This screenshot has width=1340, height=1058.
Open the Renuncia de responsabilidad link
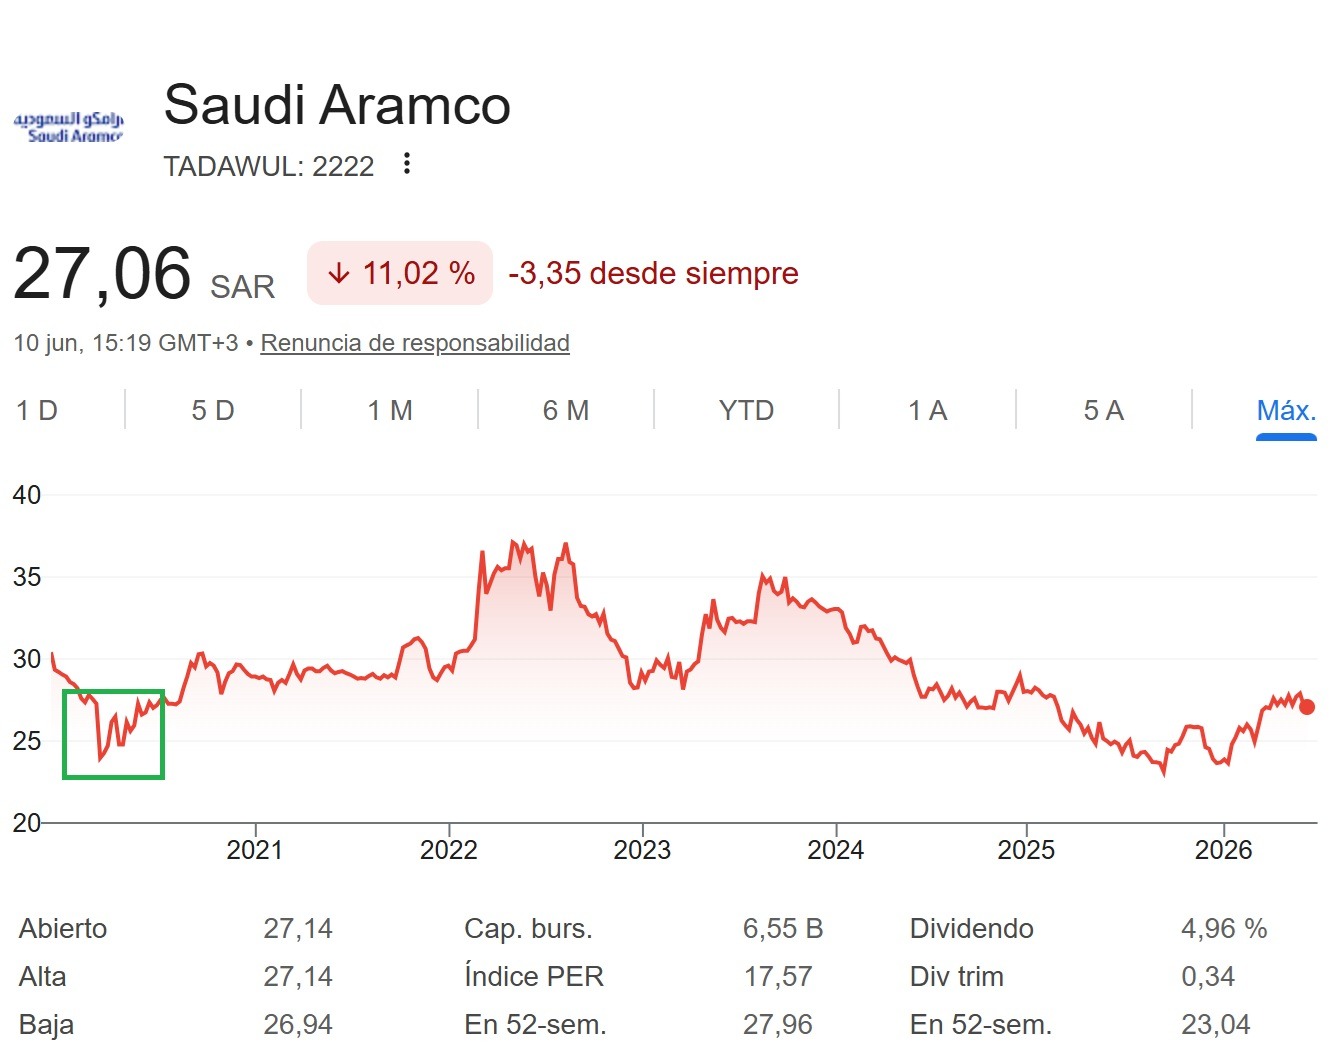(415, 343)
